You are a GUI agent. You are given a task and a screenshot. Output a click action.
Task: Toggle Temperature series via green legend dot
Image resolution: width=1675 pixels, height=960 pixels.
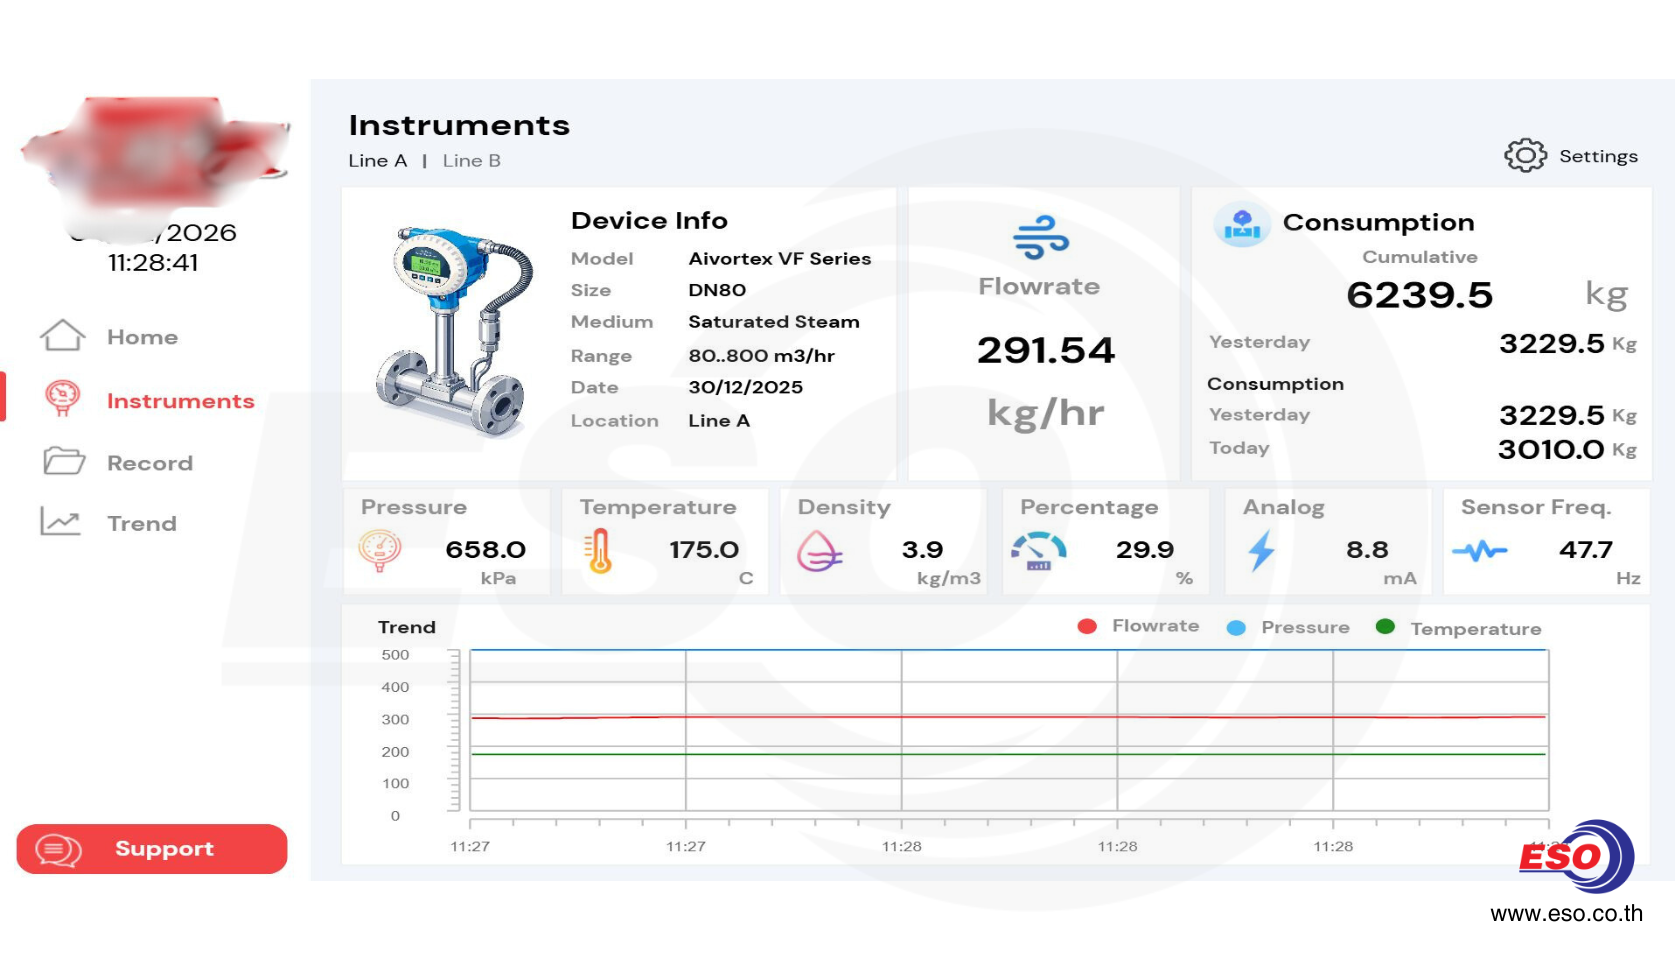[x=1385, y=627]
